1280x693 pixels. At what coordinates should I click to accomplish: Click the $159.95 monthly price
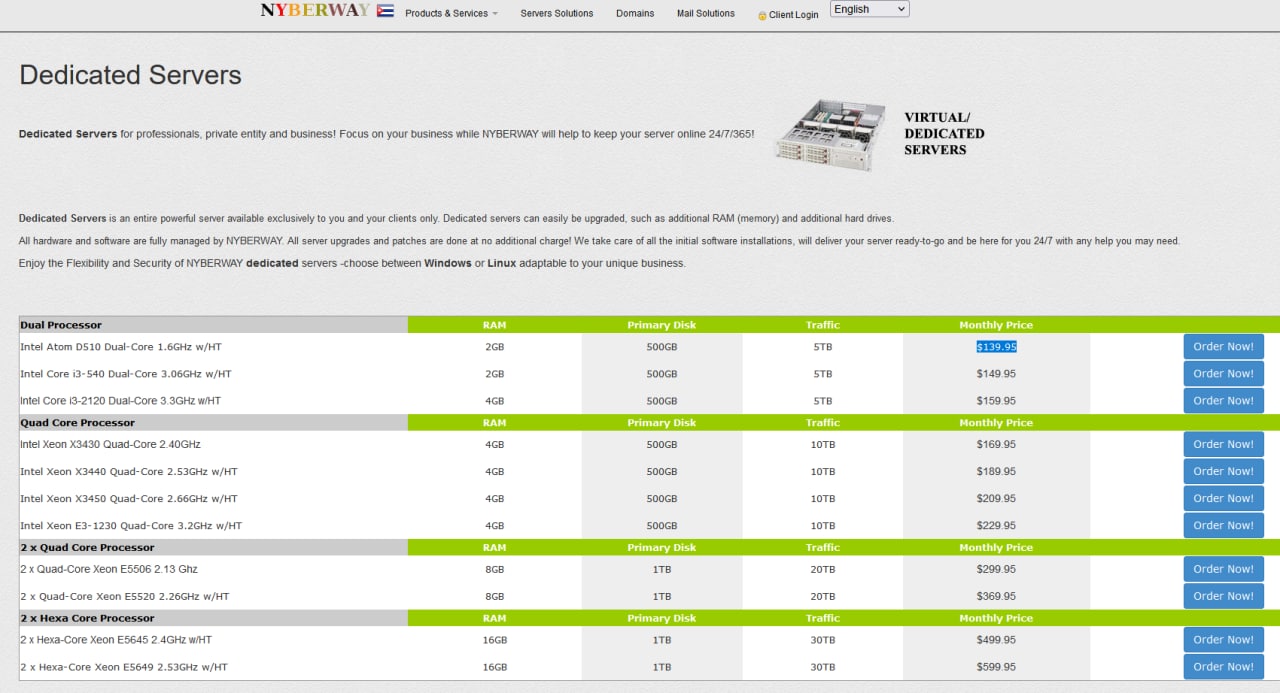tap(996, 401)
